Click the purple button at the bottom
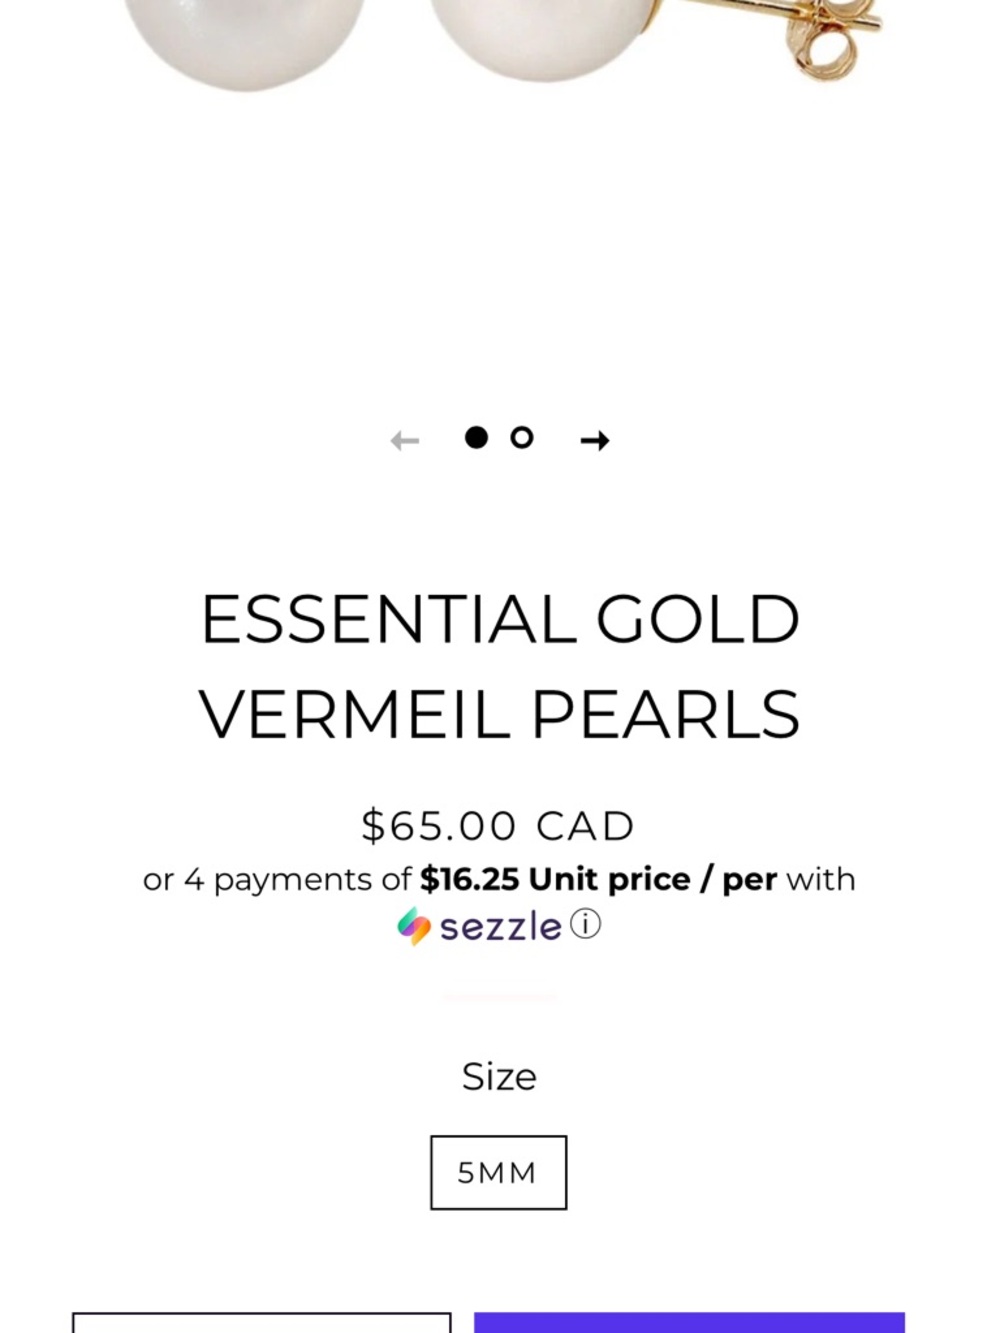 pos(689,1322)
